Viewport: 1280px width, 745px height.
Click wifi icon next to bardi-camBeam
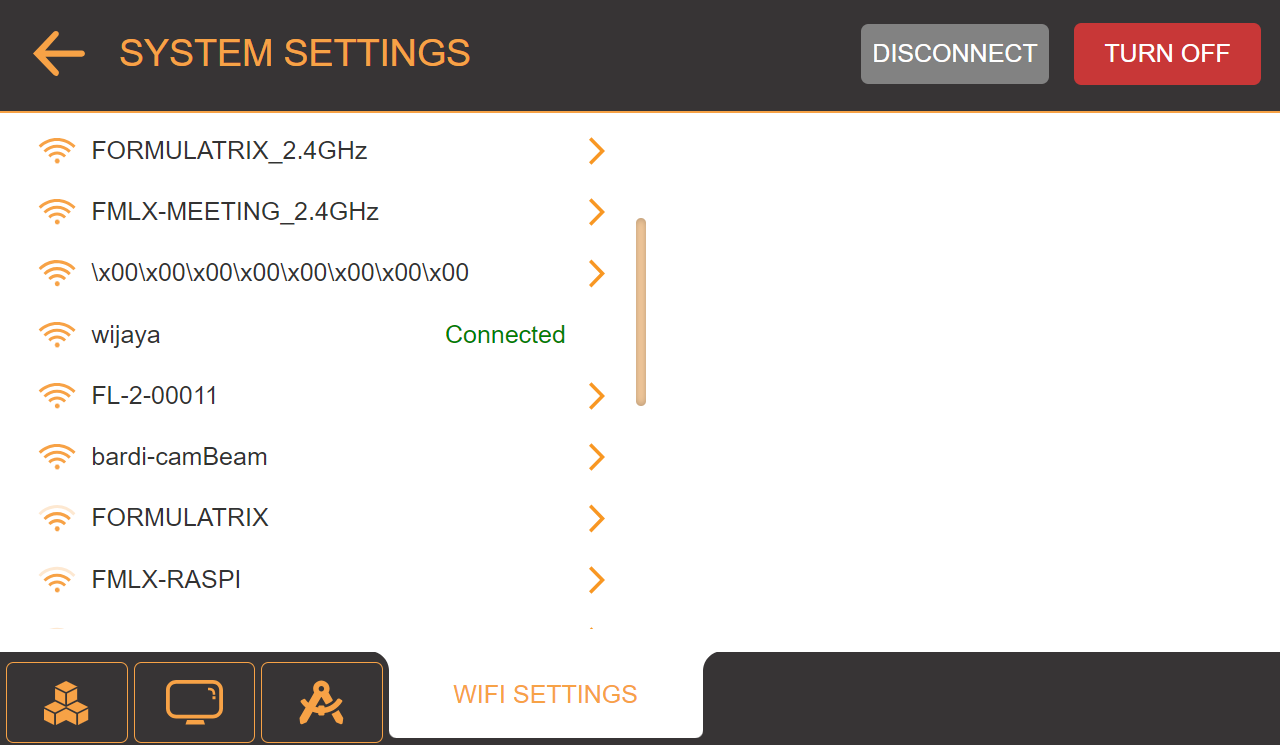[57, 457]
